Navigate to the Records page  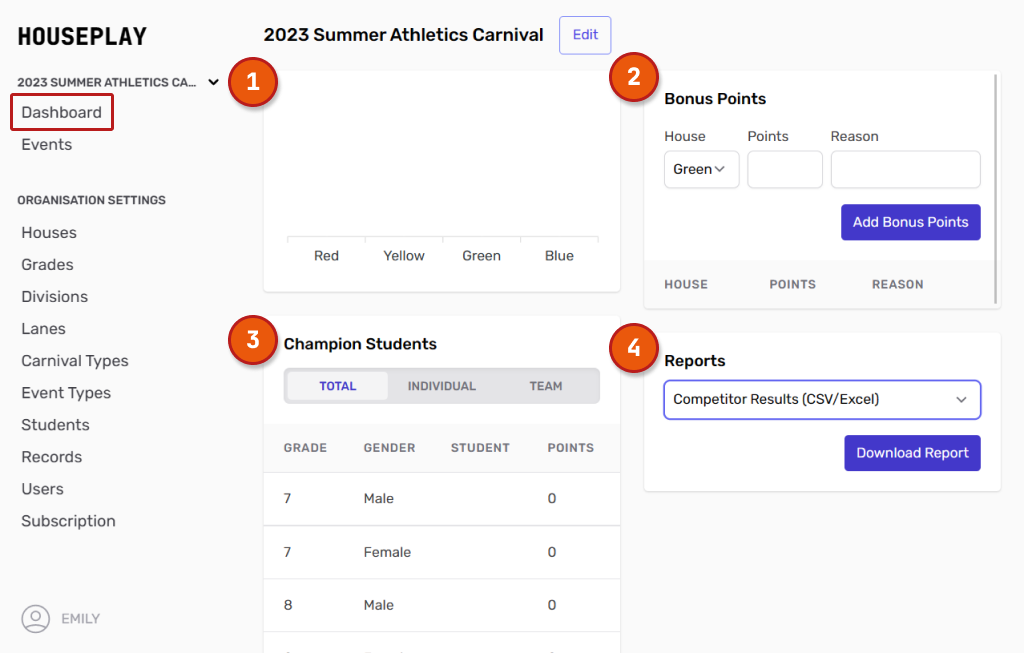52,457
